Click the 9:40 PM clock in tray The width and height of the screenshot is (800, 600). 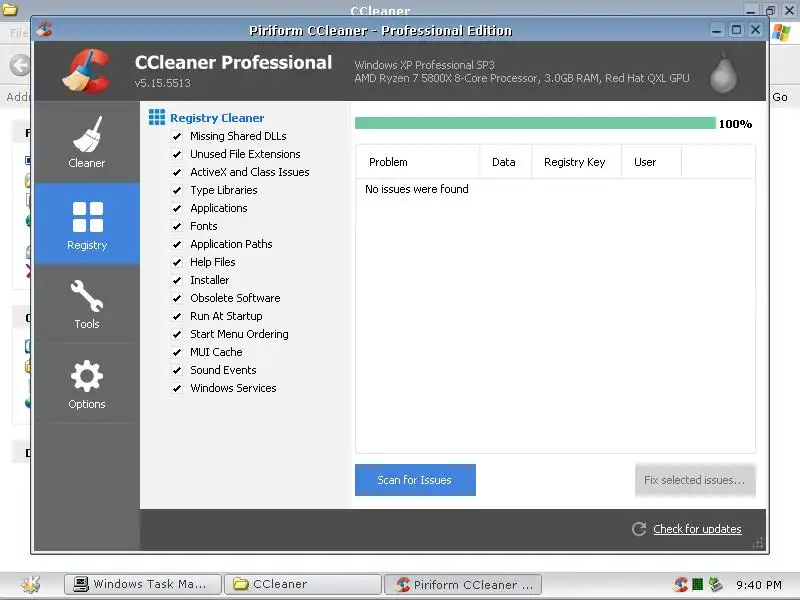pyautogui.click(x=759, y=585)
